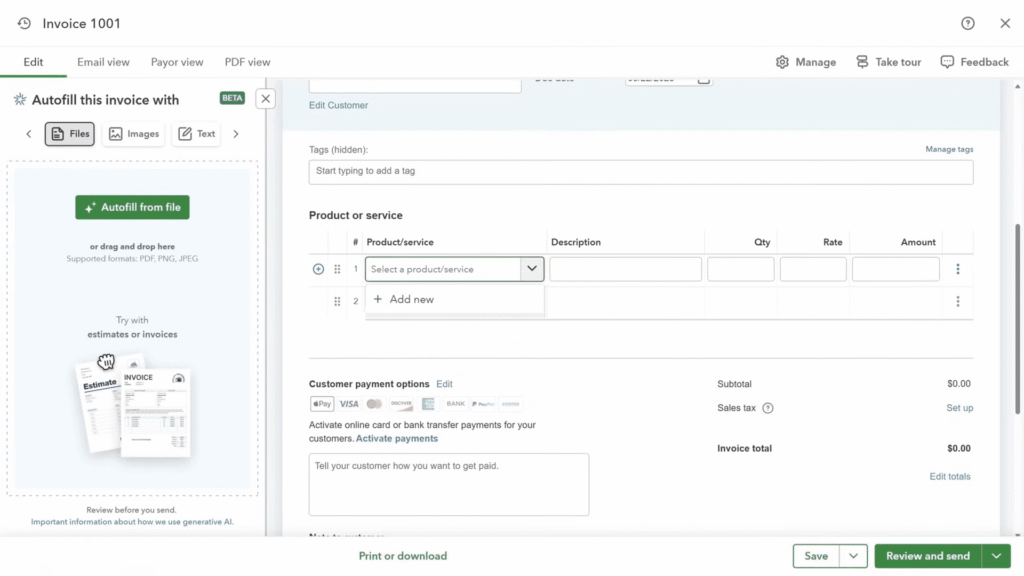The image size is (1024, 576).
Task: Expand the product/service dropdown arrow
Action: click(x=532, y=269)
